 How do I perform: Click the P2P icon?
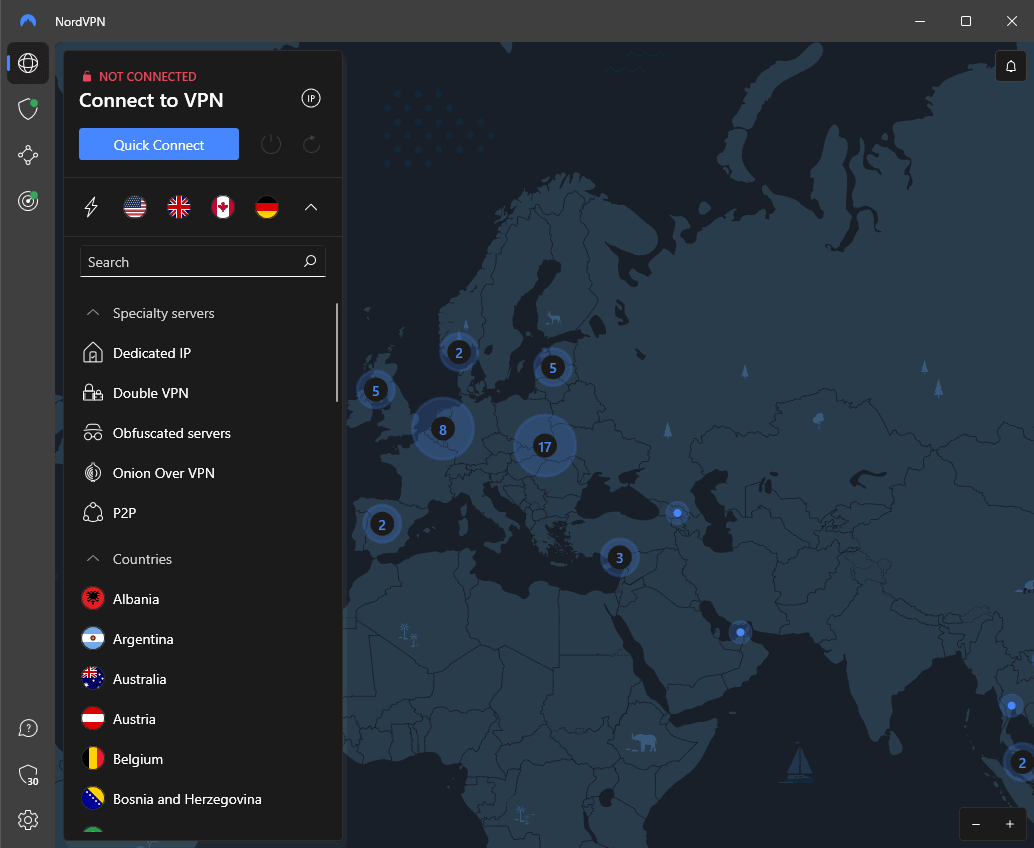pos(93,513)
